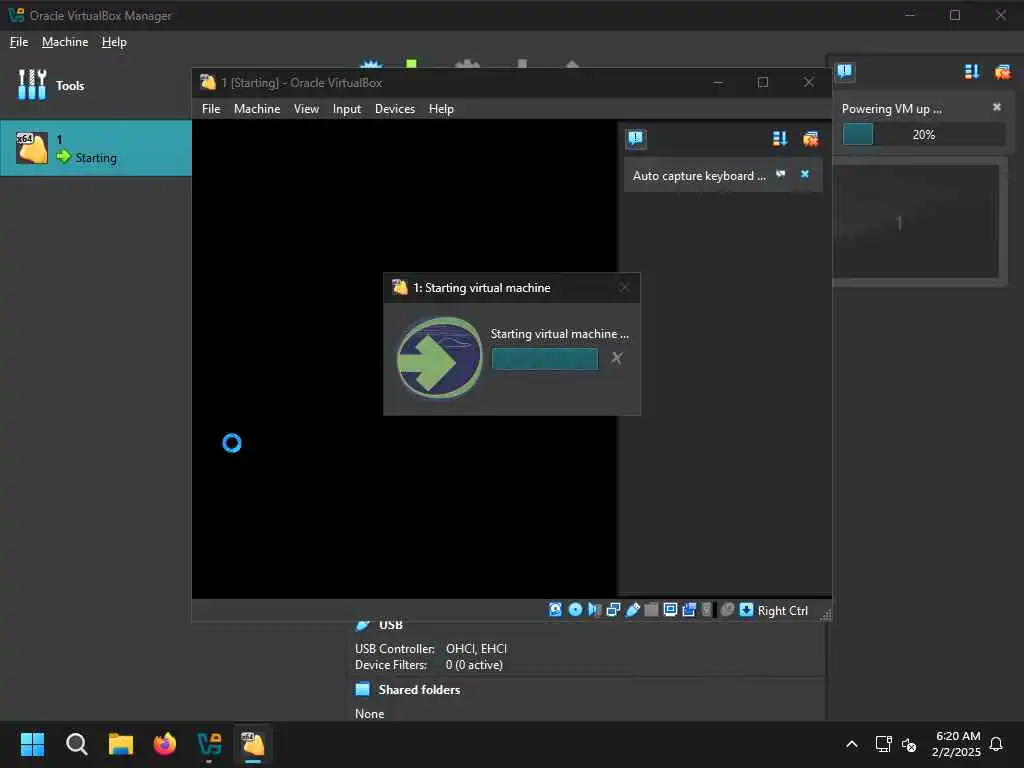Open the 6:20 AM clock in the taskbar
The height and width of the screenshot is (768, 1024).
957,744
